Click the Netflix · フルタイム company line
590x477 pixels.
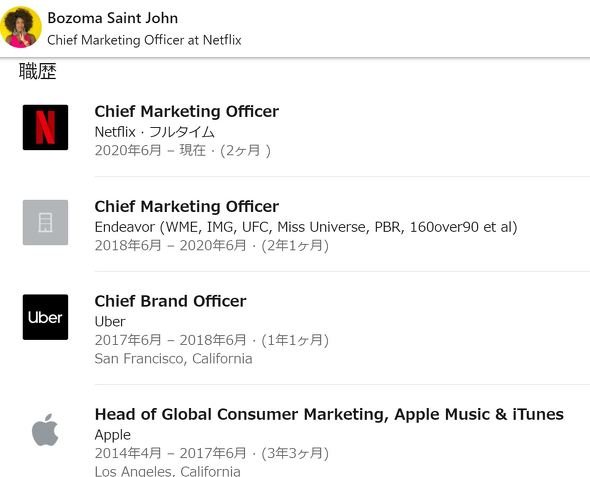[x=155, y=132]
